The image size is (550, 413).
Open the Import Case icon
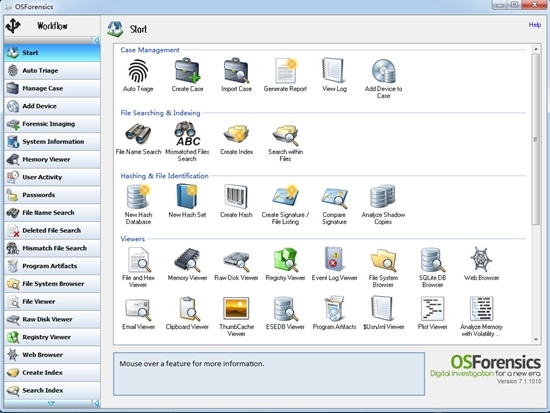(236, 71)
